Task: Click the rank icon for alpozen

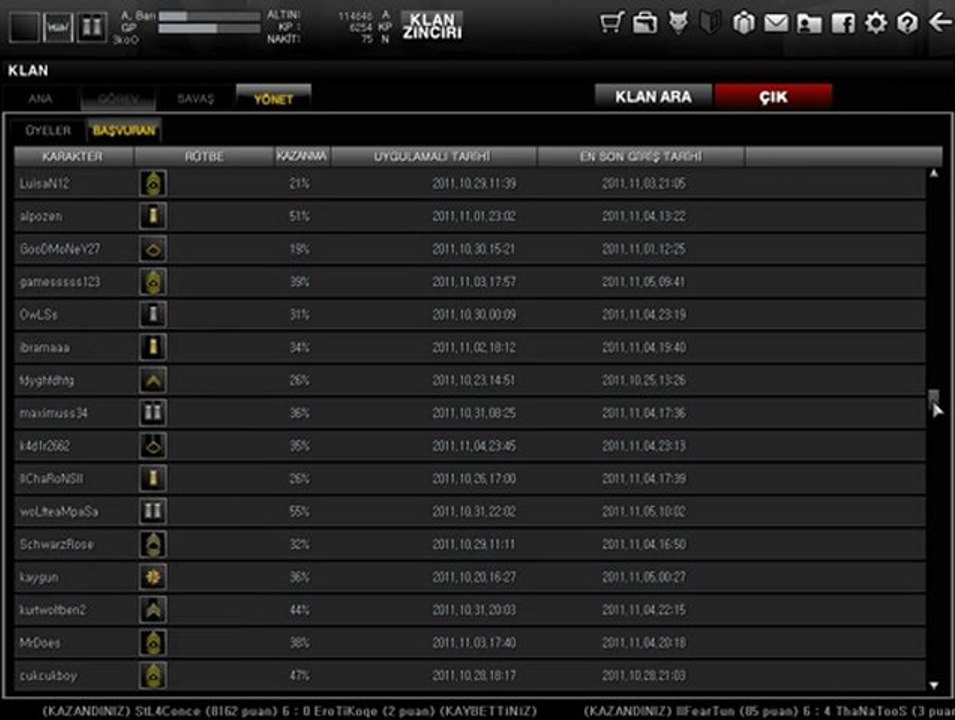Action: tap(153, 216)
